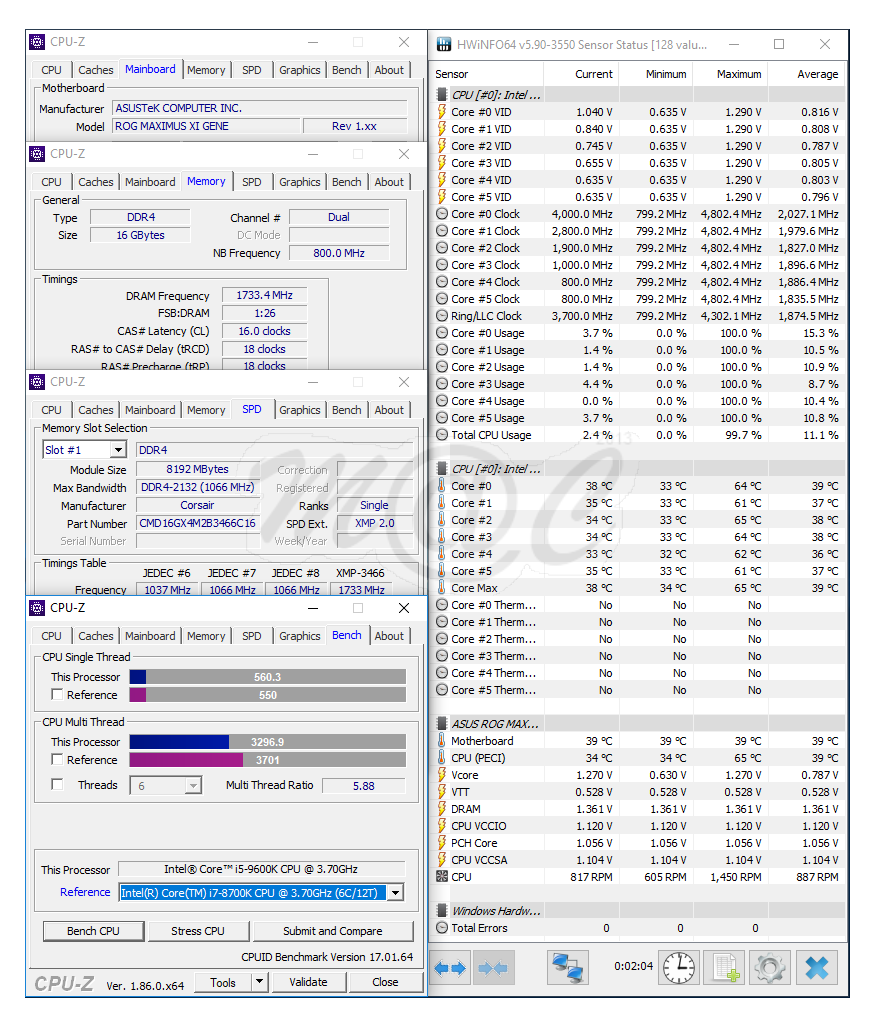875x1027 pixels.
Task: Click Motherboard temperature thermometer icon
Action: pos(442,740)
